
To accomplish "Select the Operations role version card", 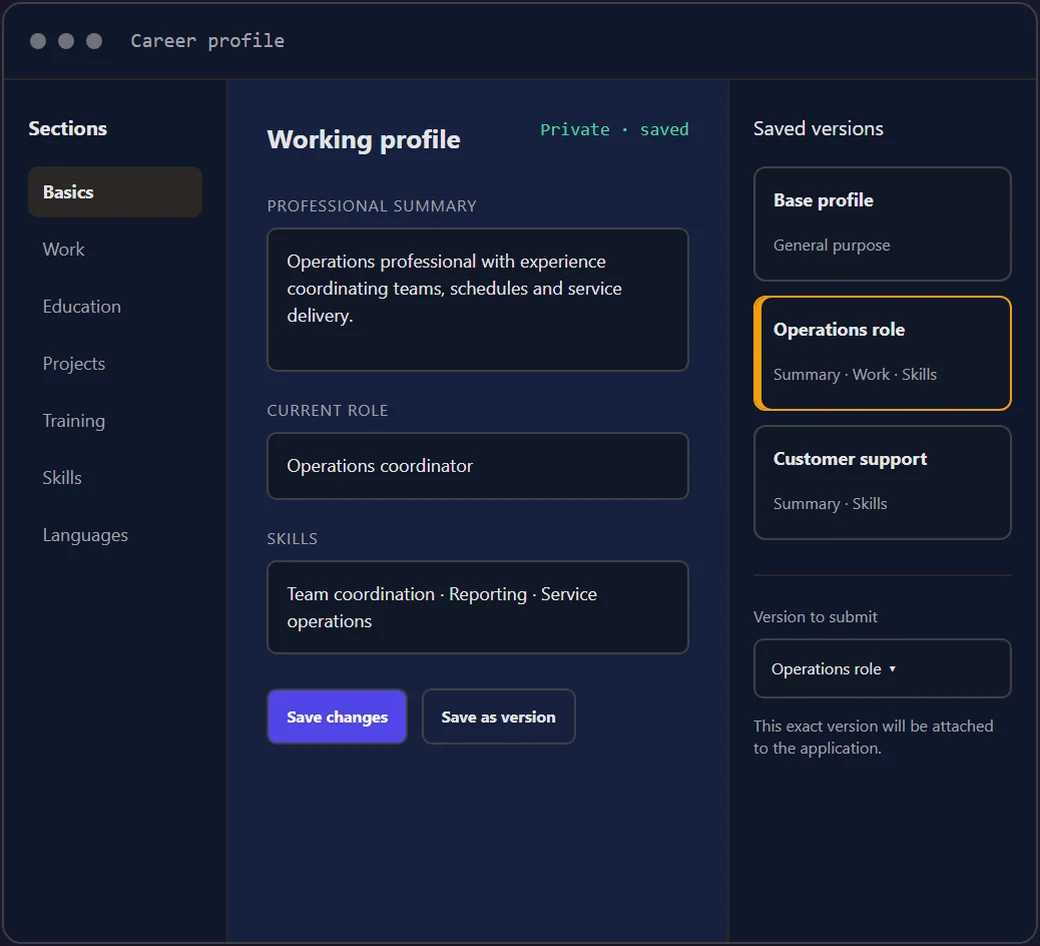I will point(882,353).
